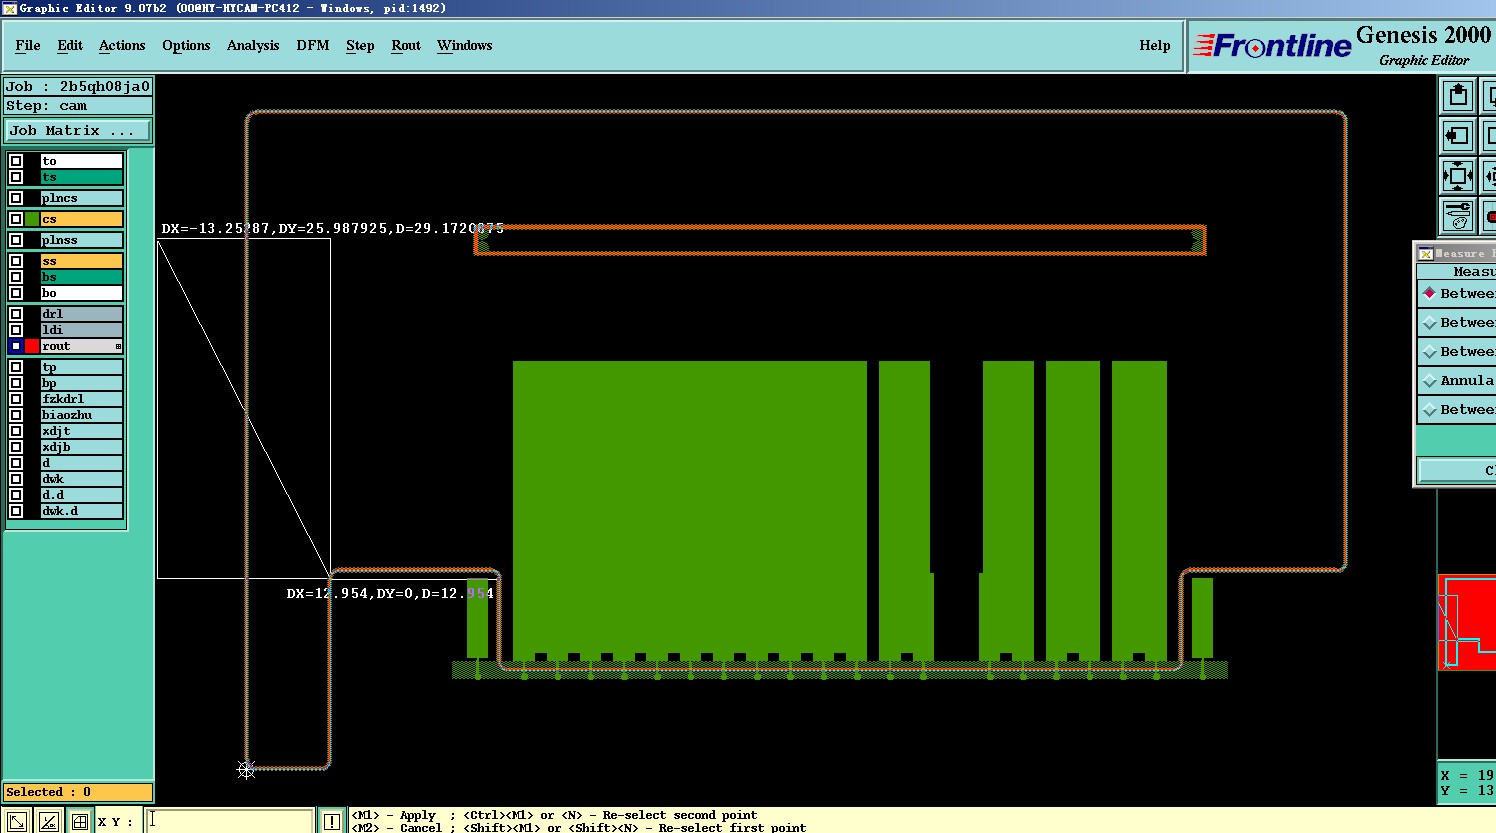The height and width of the screenshot is (833, 1496).
Task: Select the drl layer name
Action: (x=82, y=314)
